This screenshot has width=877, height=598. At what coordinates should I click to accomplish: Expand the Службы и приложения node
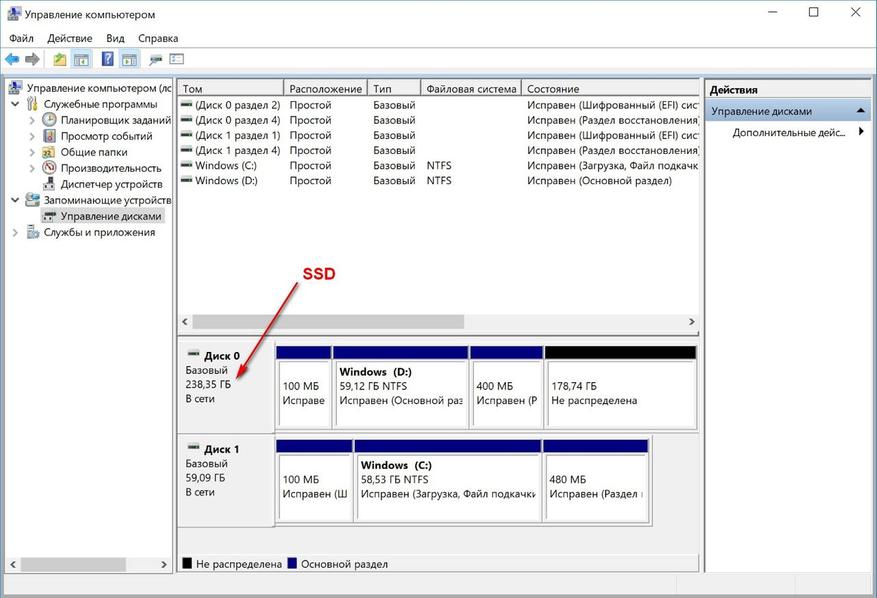pyautogui.click(x=15, y=233)
